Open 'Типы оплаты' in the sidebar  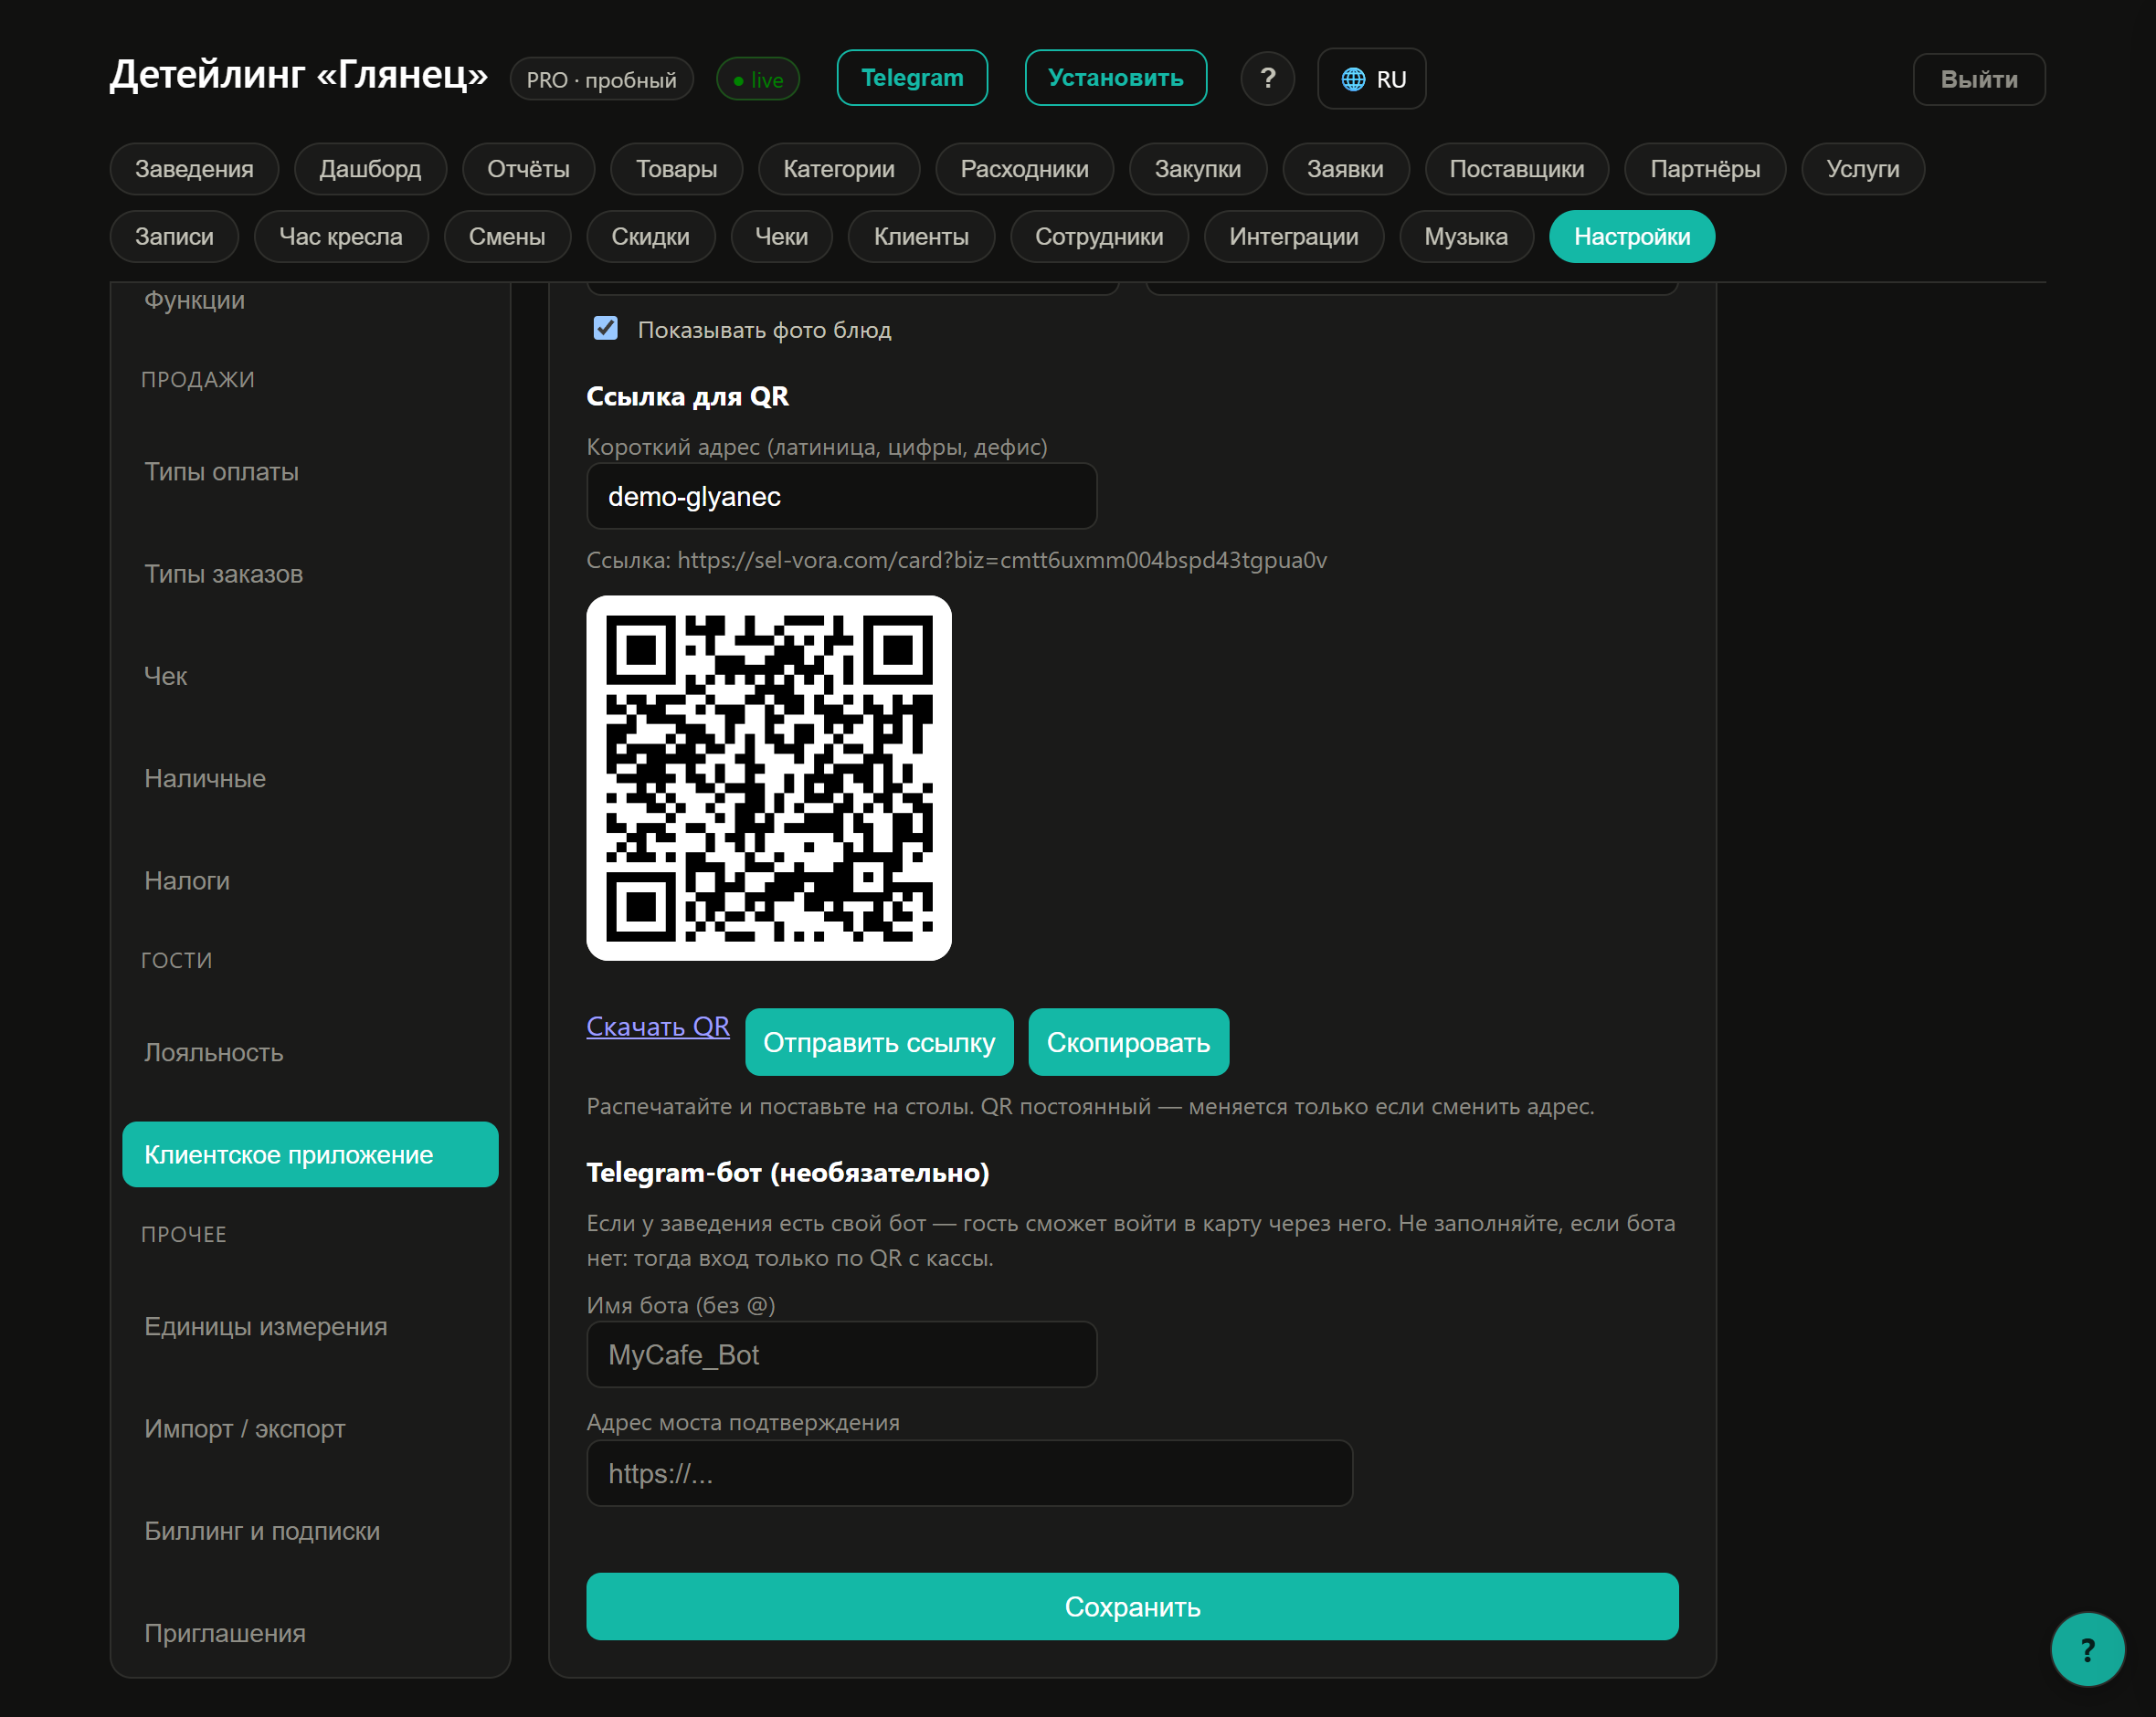pos(310,472)
